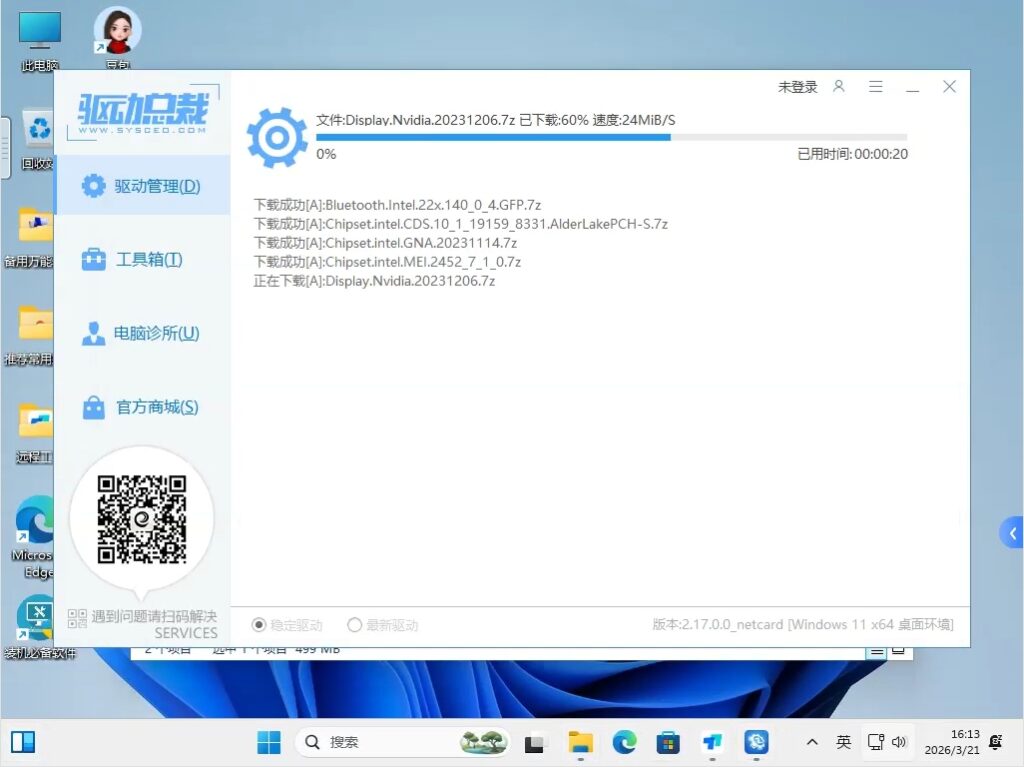Click the large blue gear progress icon
The width and height of the screenshot is (1024, 767).
(277, 137)
